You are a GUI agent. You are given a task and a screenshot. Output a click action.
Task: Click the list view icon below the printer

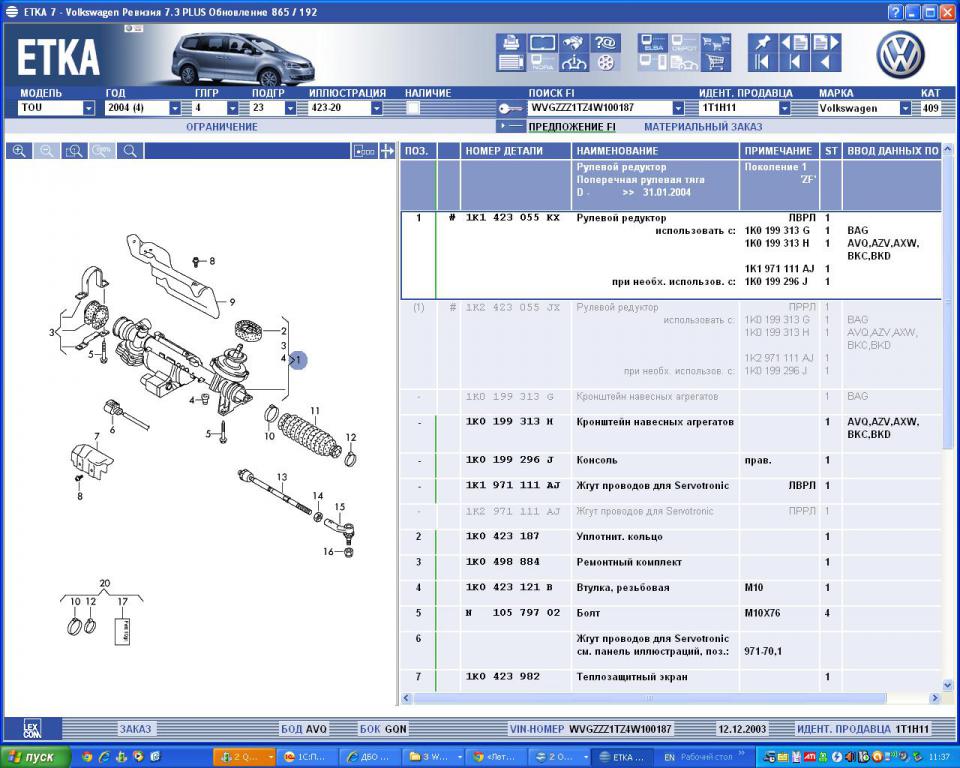point(511,62)
